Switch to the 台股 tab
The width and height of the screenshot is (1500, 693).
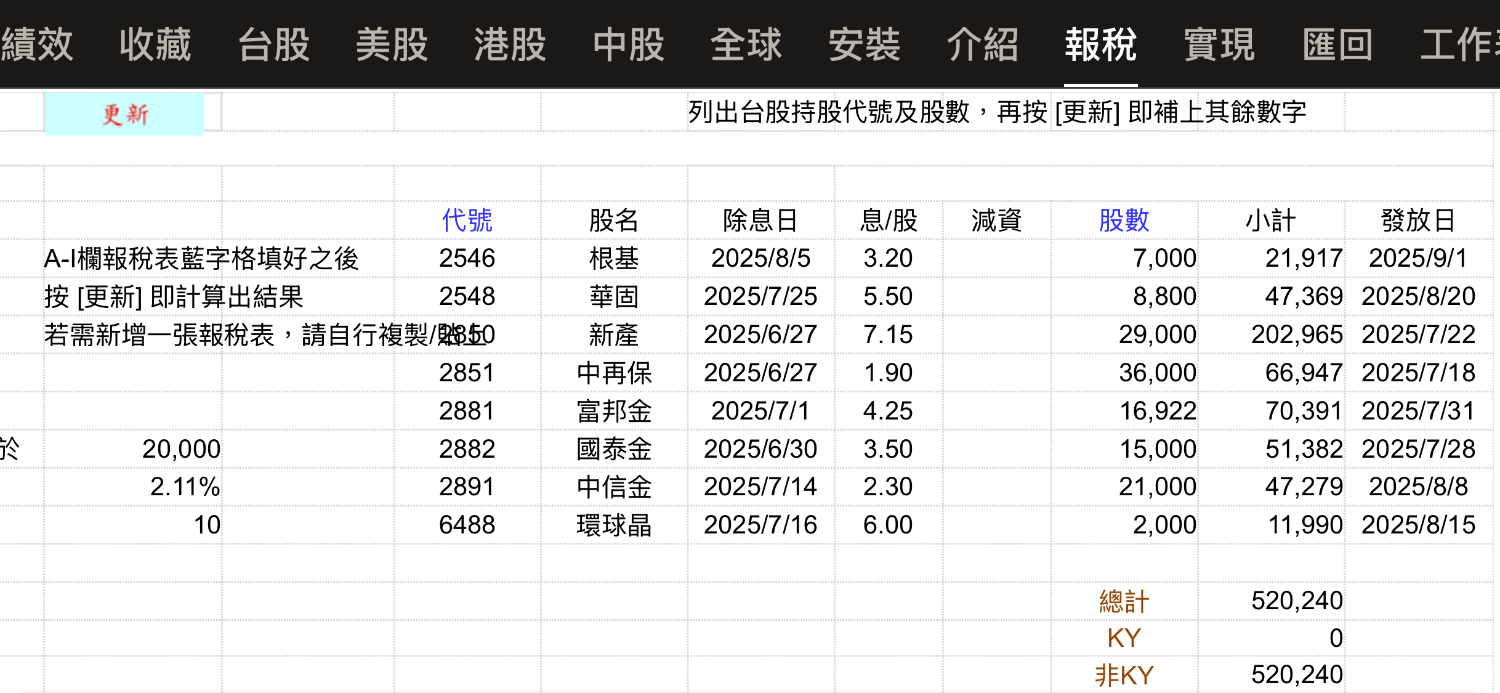[x=273, y=45]
